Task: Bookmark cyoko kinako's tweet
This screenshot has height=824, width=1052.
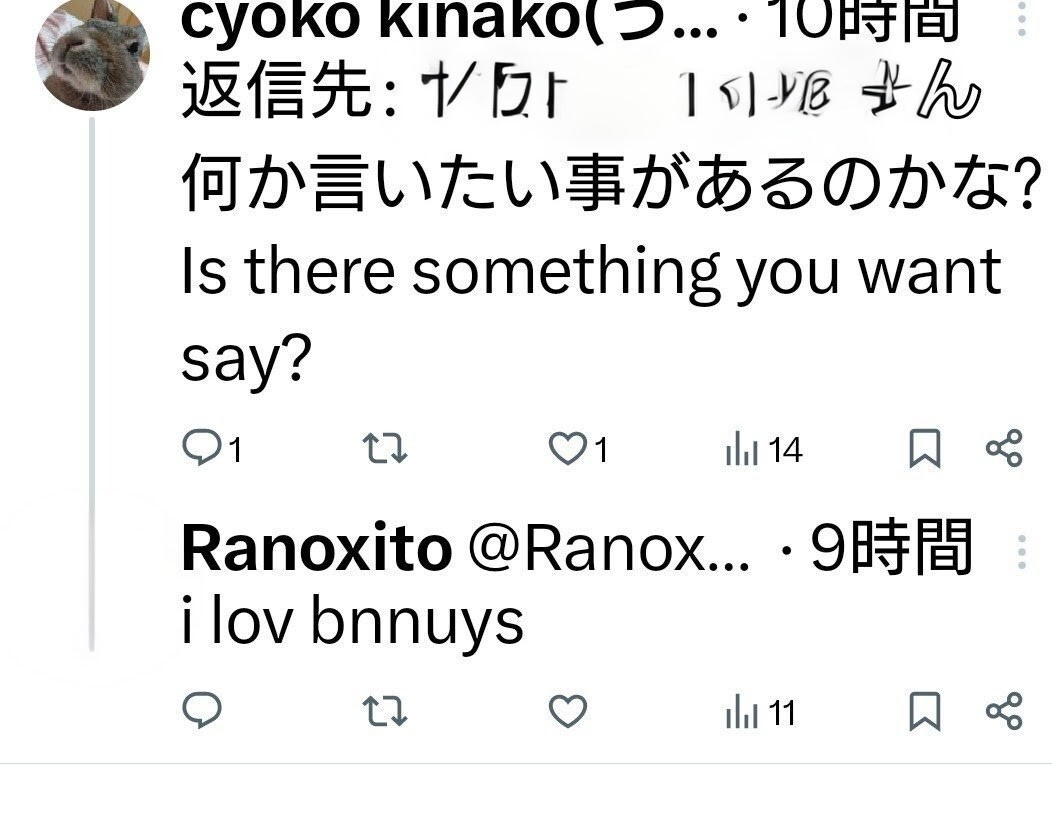Action: pos(924,449)
